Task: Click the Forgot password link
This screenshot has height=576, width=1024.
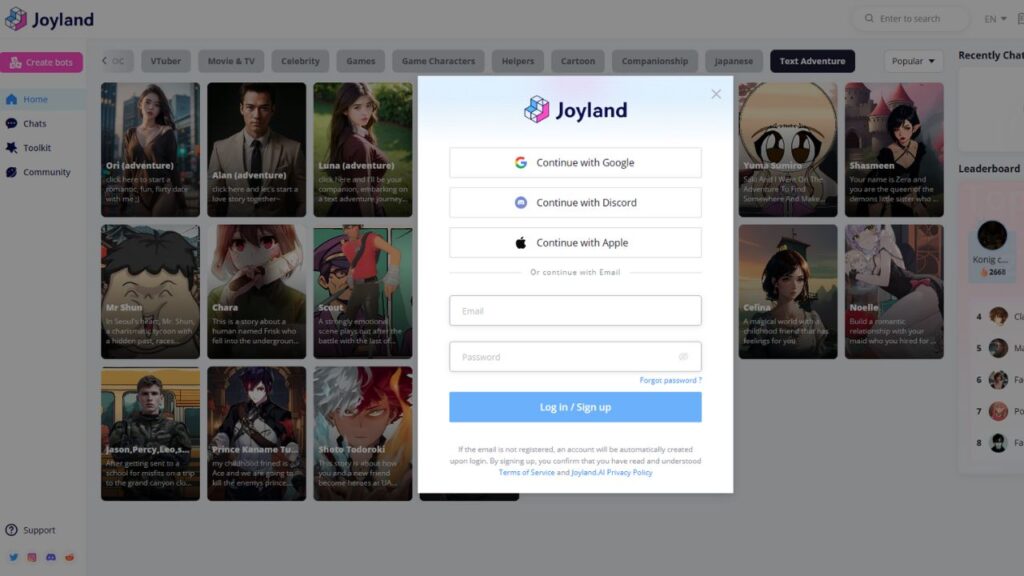Action: [x=671, y=380]
